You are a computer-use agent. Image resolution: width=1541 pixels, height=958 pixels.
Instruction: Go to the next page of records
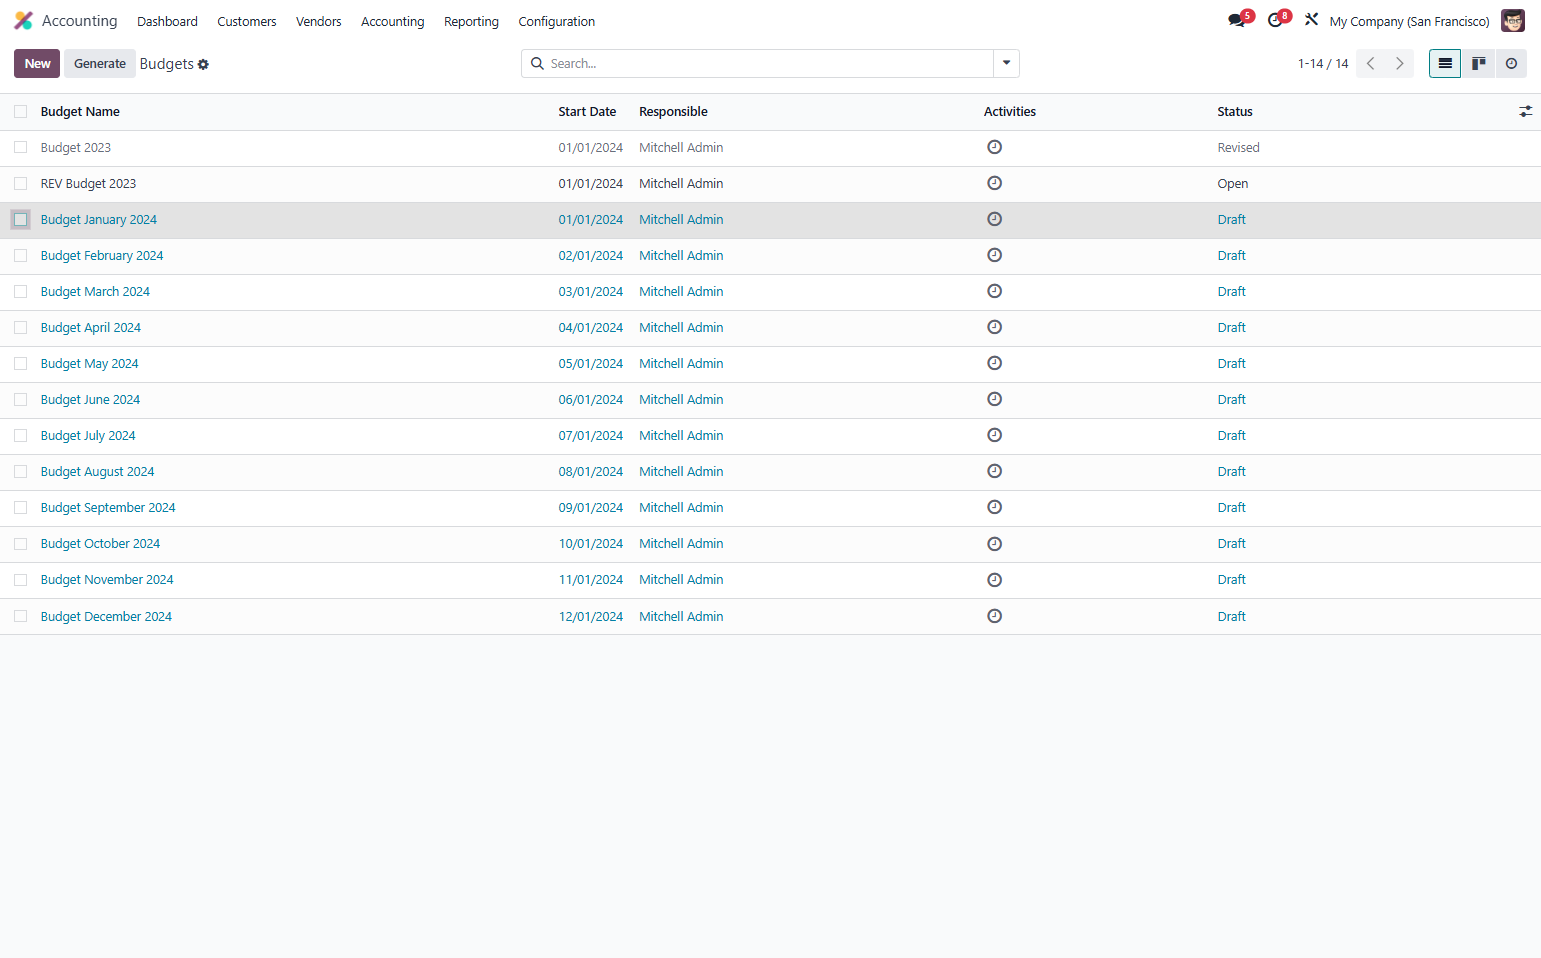pos(1399,63)
